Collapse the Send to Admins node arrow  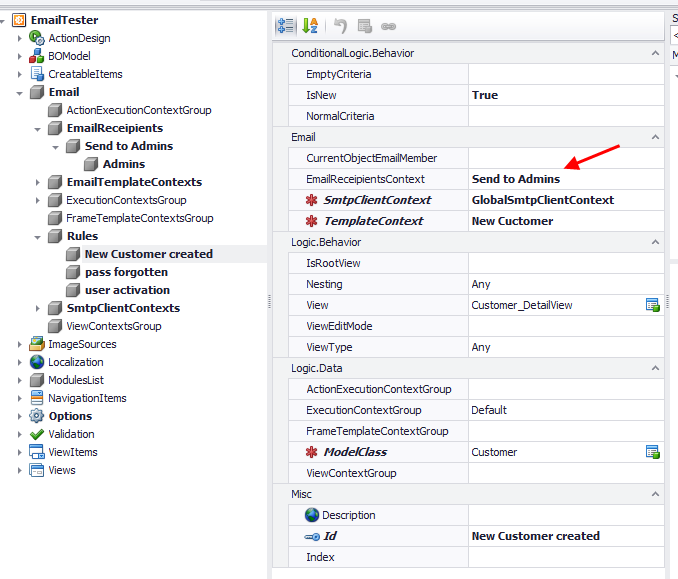(55, 147)
